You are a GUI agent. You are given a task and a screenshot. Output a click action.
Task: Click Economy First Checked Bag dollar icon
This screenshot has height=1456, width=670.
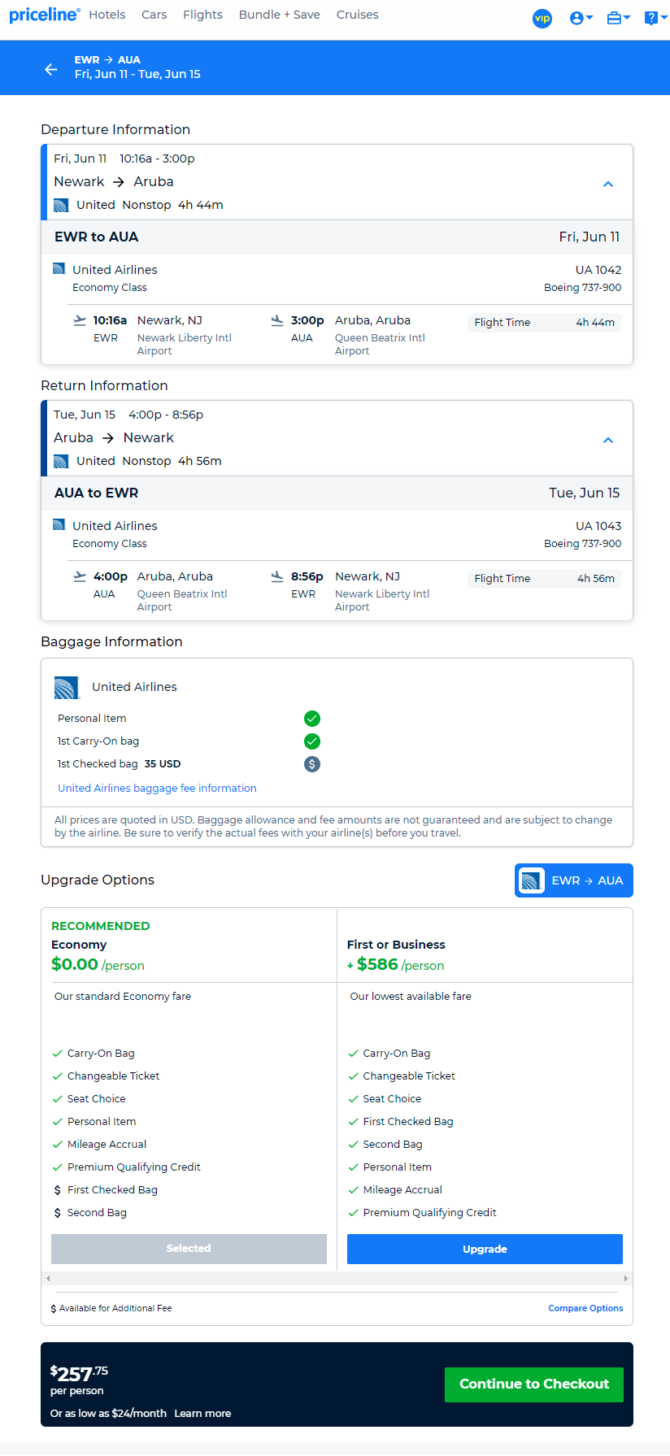(x=57, y=1190)
